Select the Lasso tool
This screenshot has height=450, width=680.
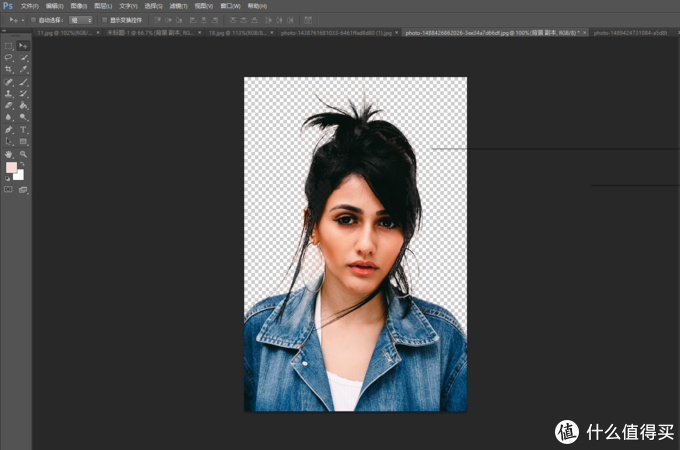coord(9,57)
